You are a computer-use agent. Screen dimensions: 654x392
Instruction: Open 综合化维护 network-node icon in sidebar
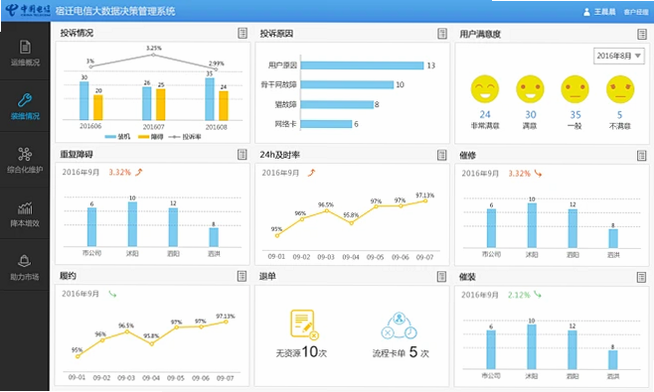[x=25, y=154]
